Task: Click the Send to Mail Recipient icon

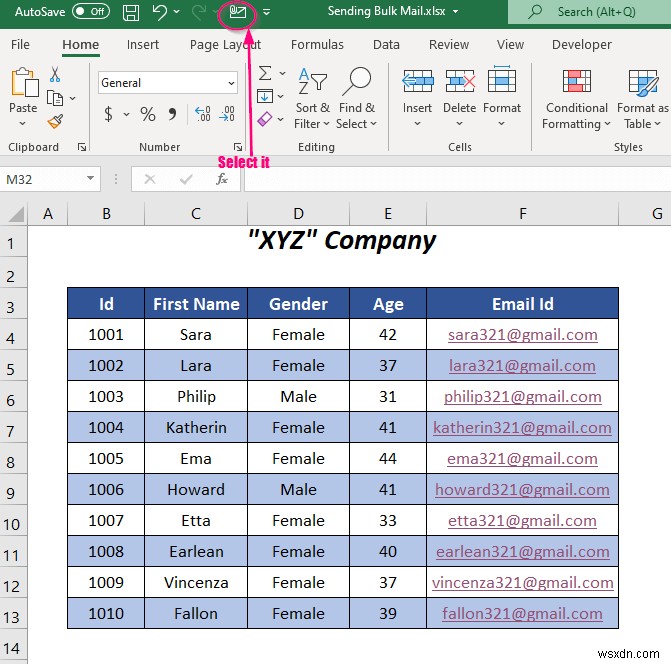Action: (x=238, y=12)
